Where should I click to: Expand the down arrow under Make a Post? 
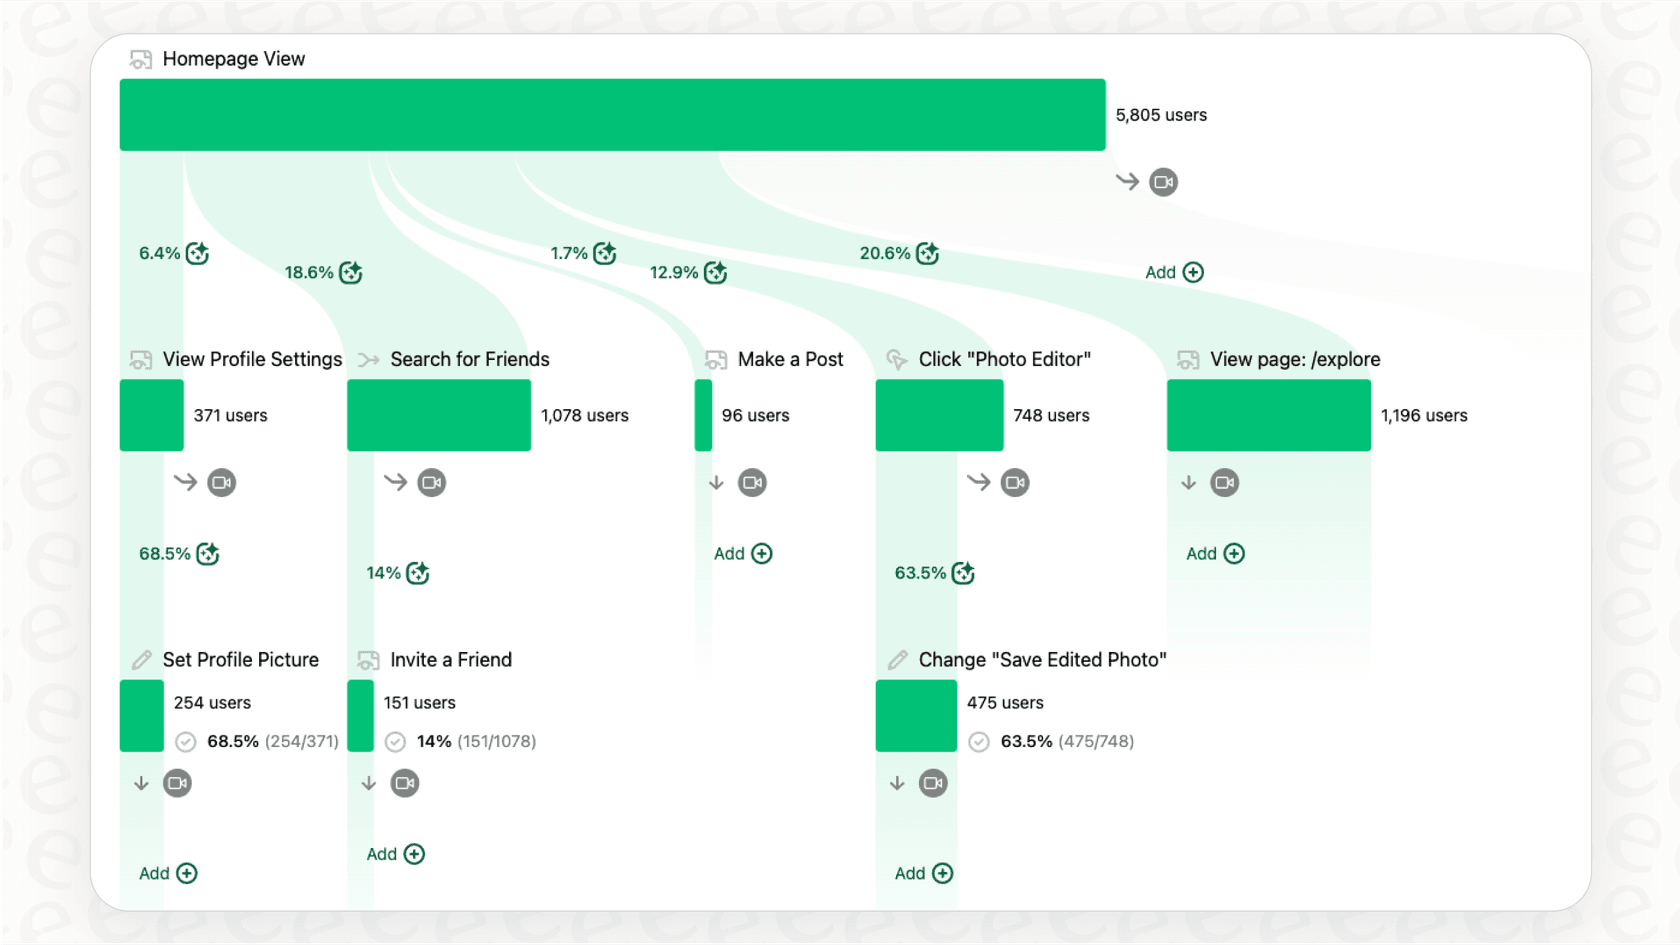(716, 482)
